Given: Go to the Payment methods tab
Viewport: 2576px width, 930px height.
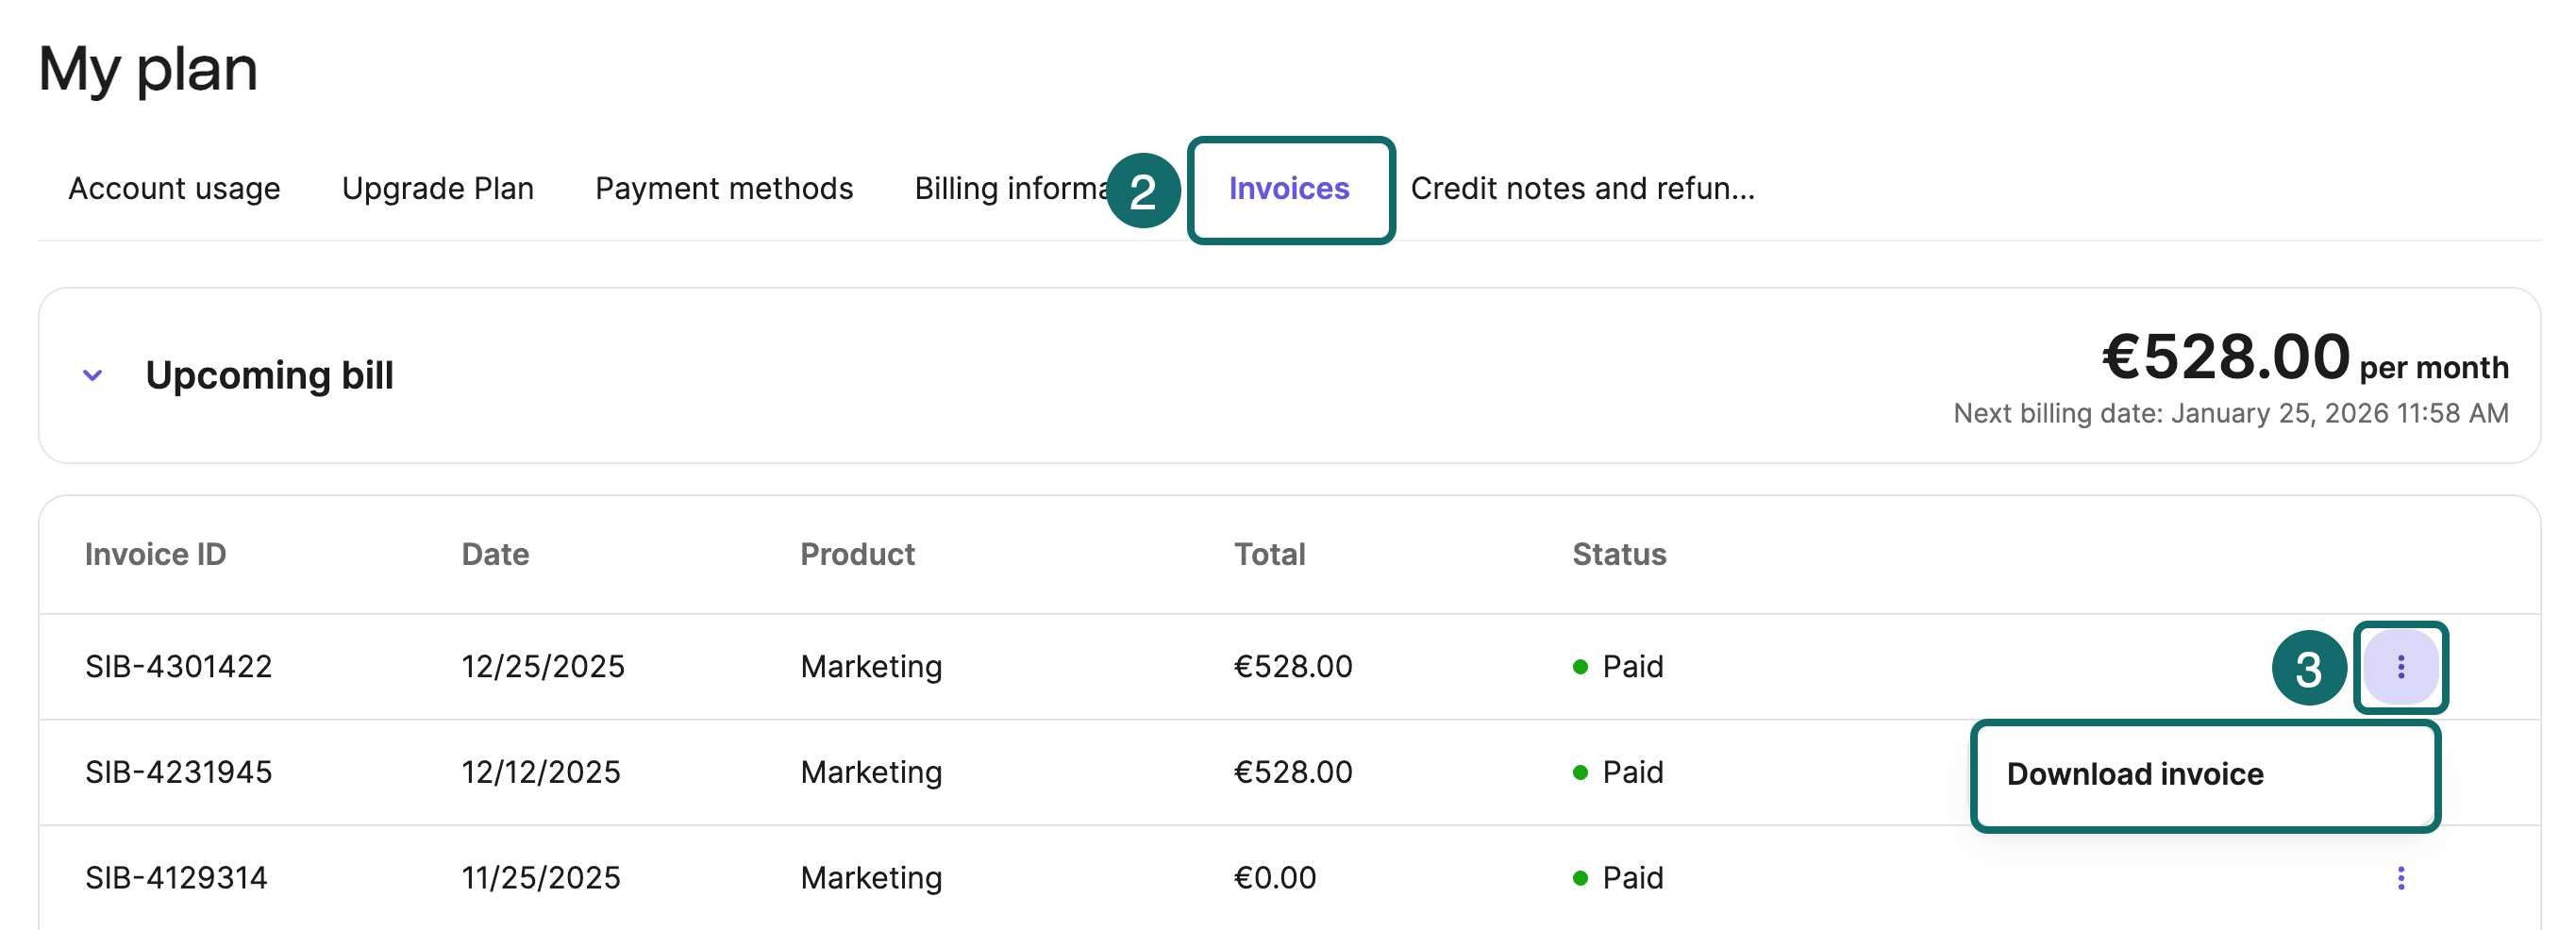Looking at the screenshot, I should pos(723,188).
